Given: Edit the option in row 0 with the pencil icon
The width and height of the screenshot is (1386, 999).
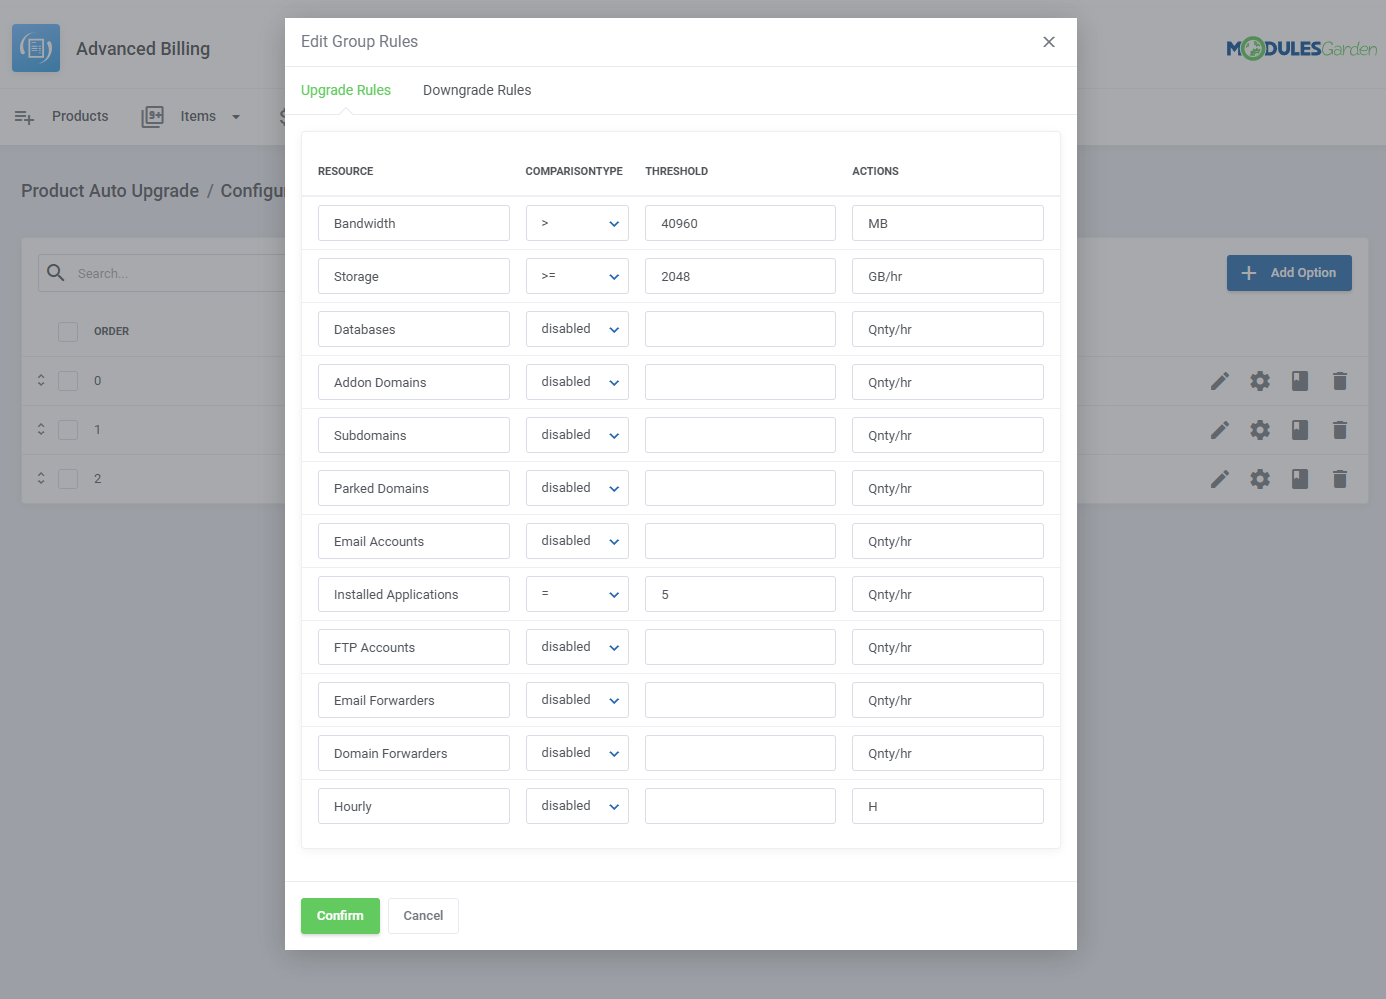Looking at the screenshot, I should [x=1220, y=381].
